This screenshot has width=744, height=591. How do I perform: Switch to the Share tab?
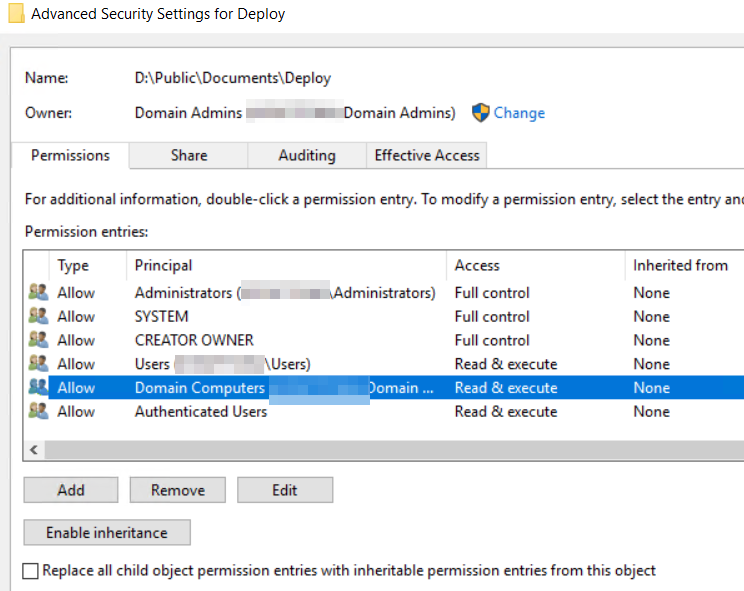[x=188, y=155]
